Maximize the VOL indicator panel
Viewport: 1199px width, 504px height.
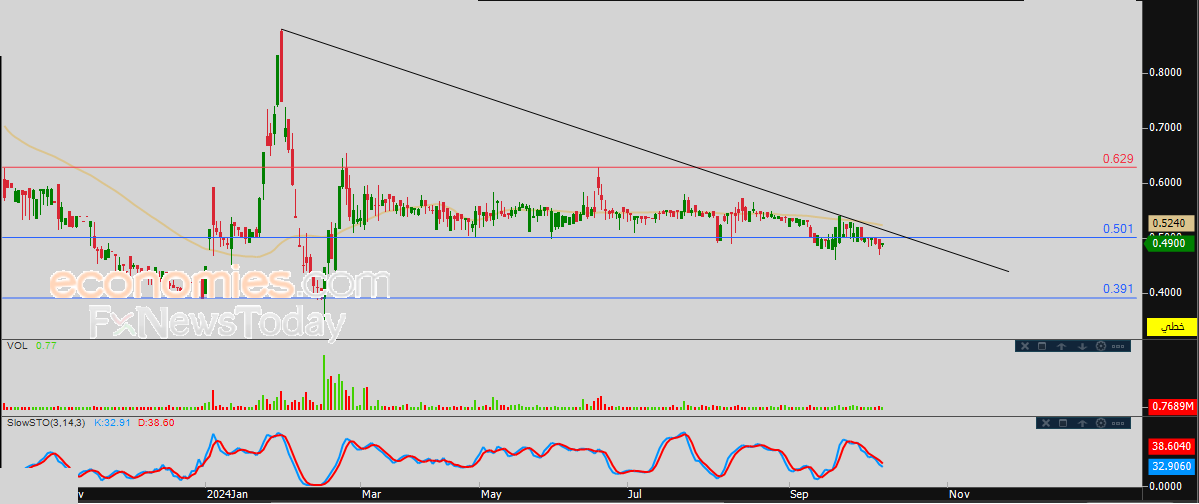click(1042, 346)
